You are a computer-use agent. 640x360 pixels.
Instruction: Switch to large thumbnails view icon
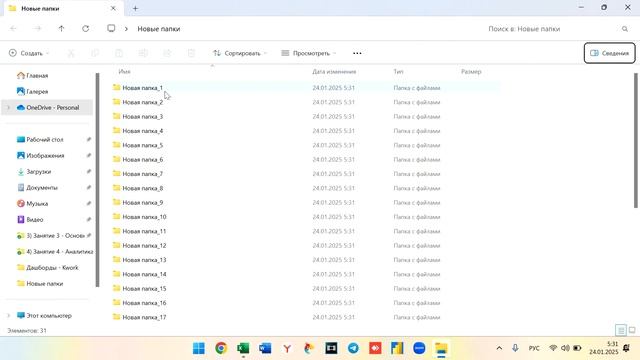click(x=632, y=330)
